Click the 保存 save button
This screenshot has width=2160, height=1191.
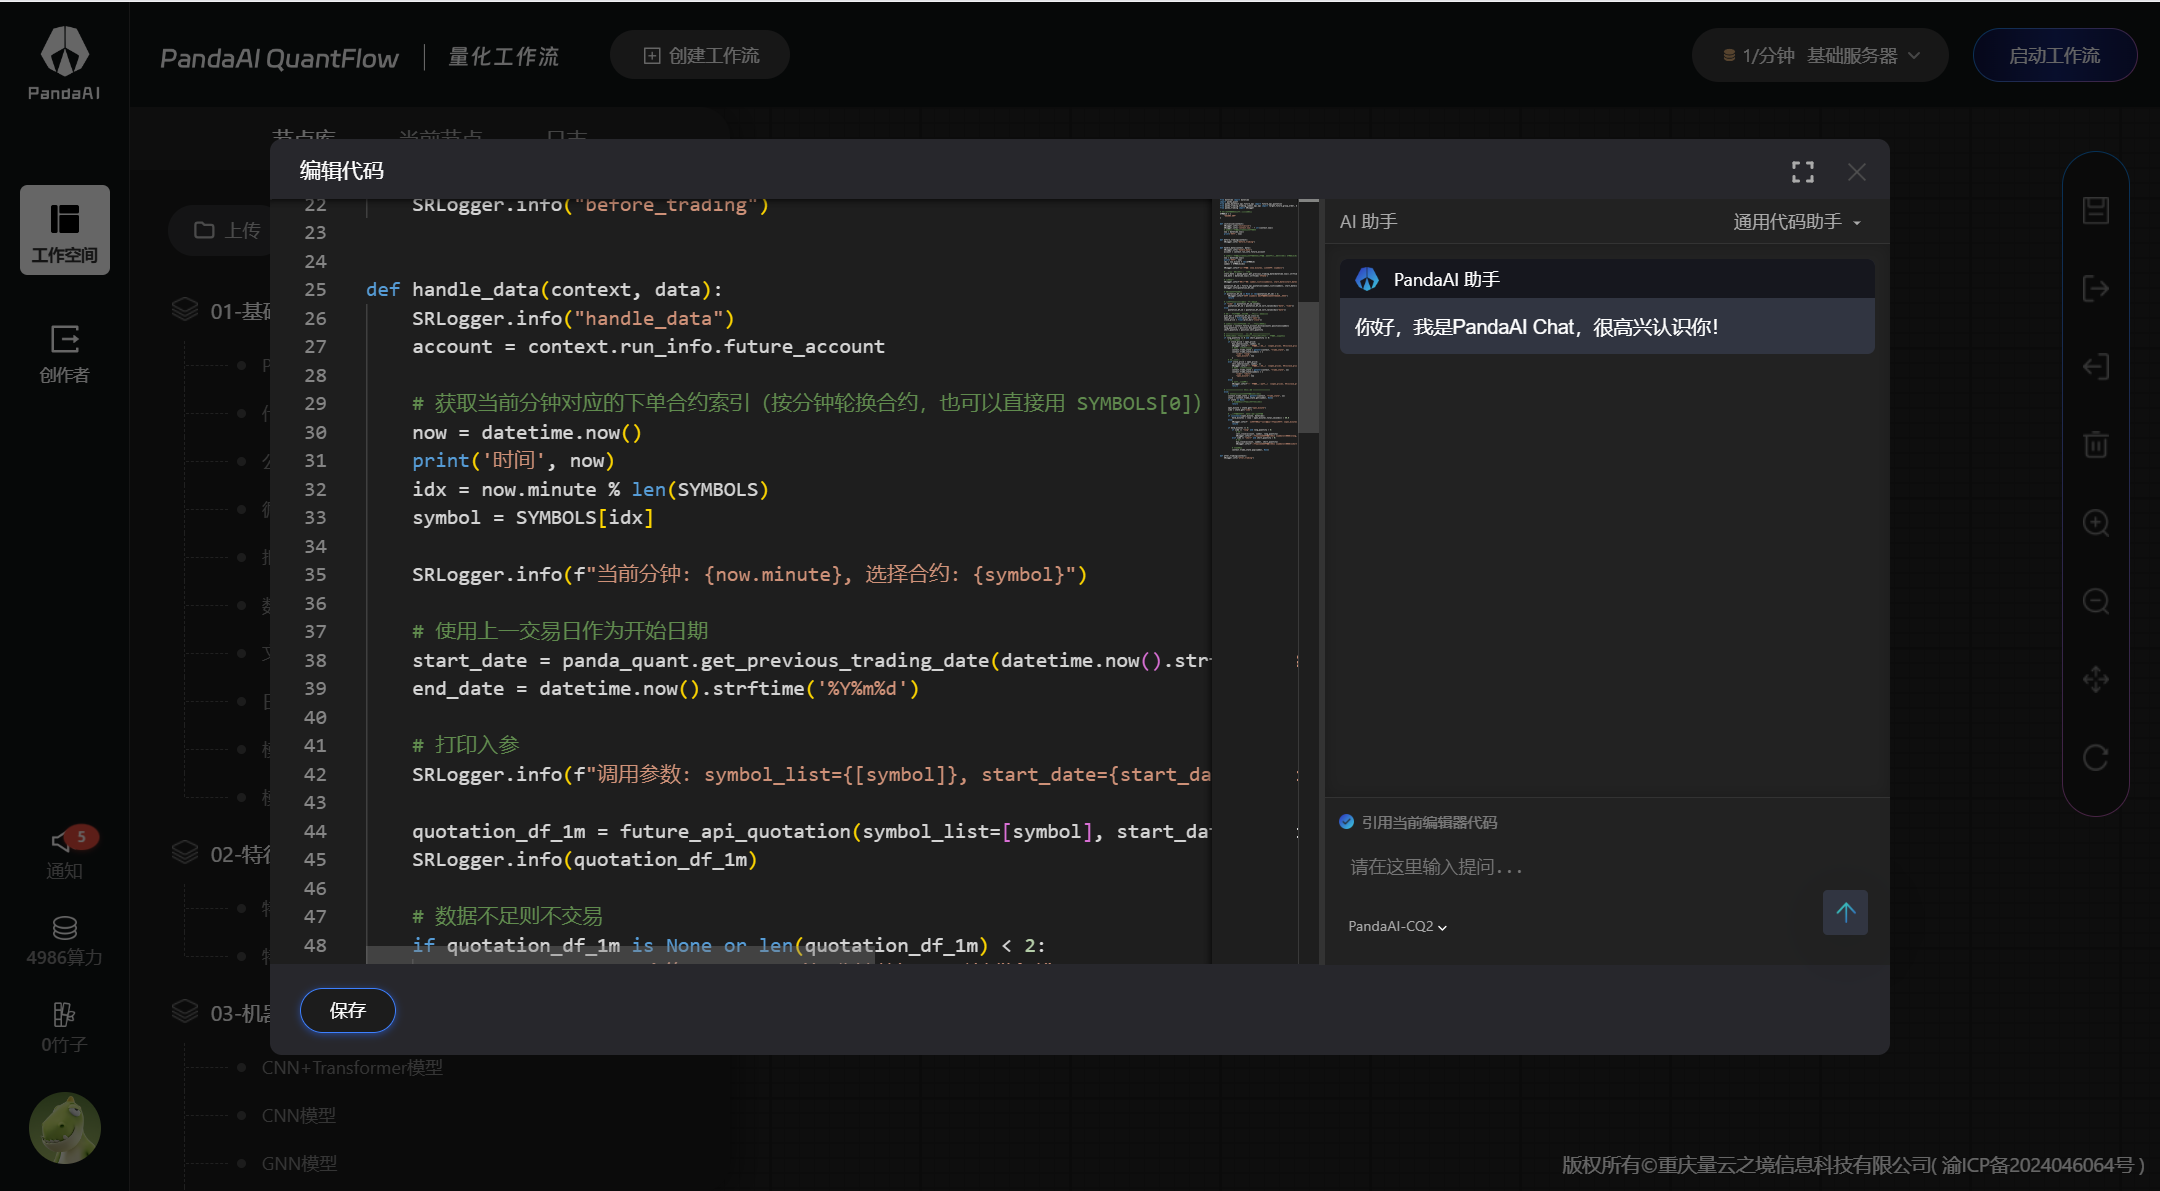point(348,1010)
